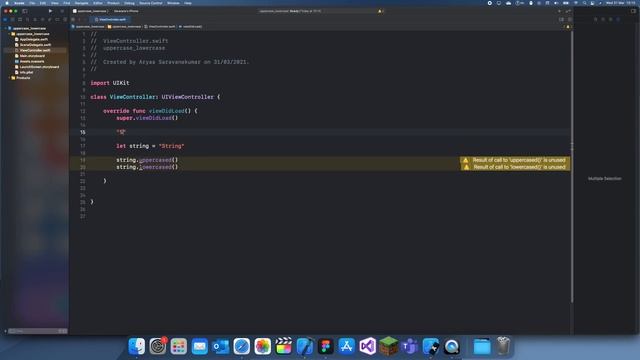The height and width of the screenshot is (360, 640).
Task: Open the Wi-Fi status menu
Action: click(576, 3)
